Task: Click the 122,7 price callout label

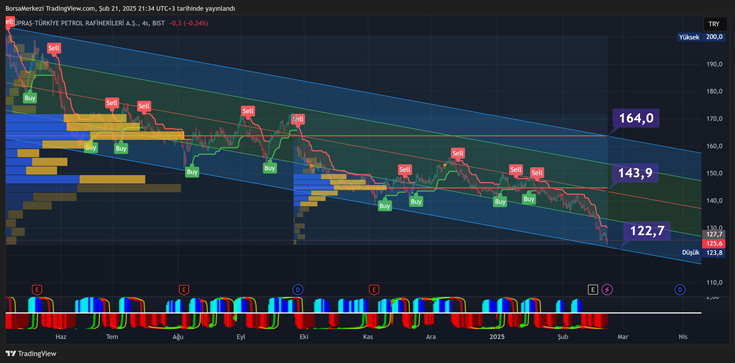Action: 646,231
